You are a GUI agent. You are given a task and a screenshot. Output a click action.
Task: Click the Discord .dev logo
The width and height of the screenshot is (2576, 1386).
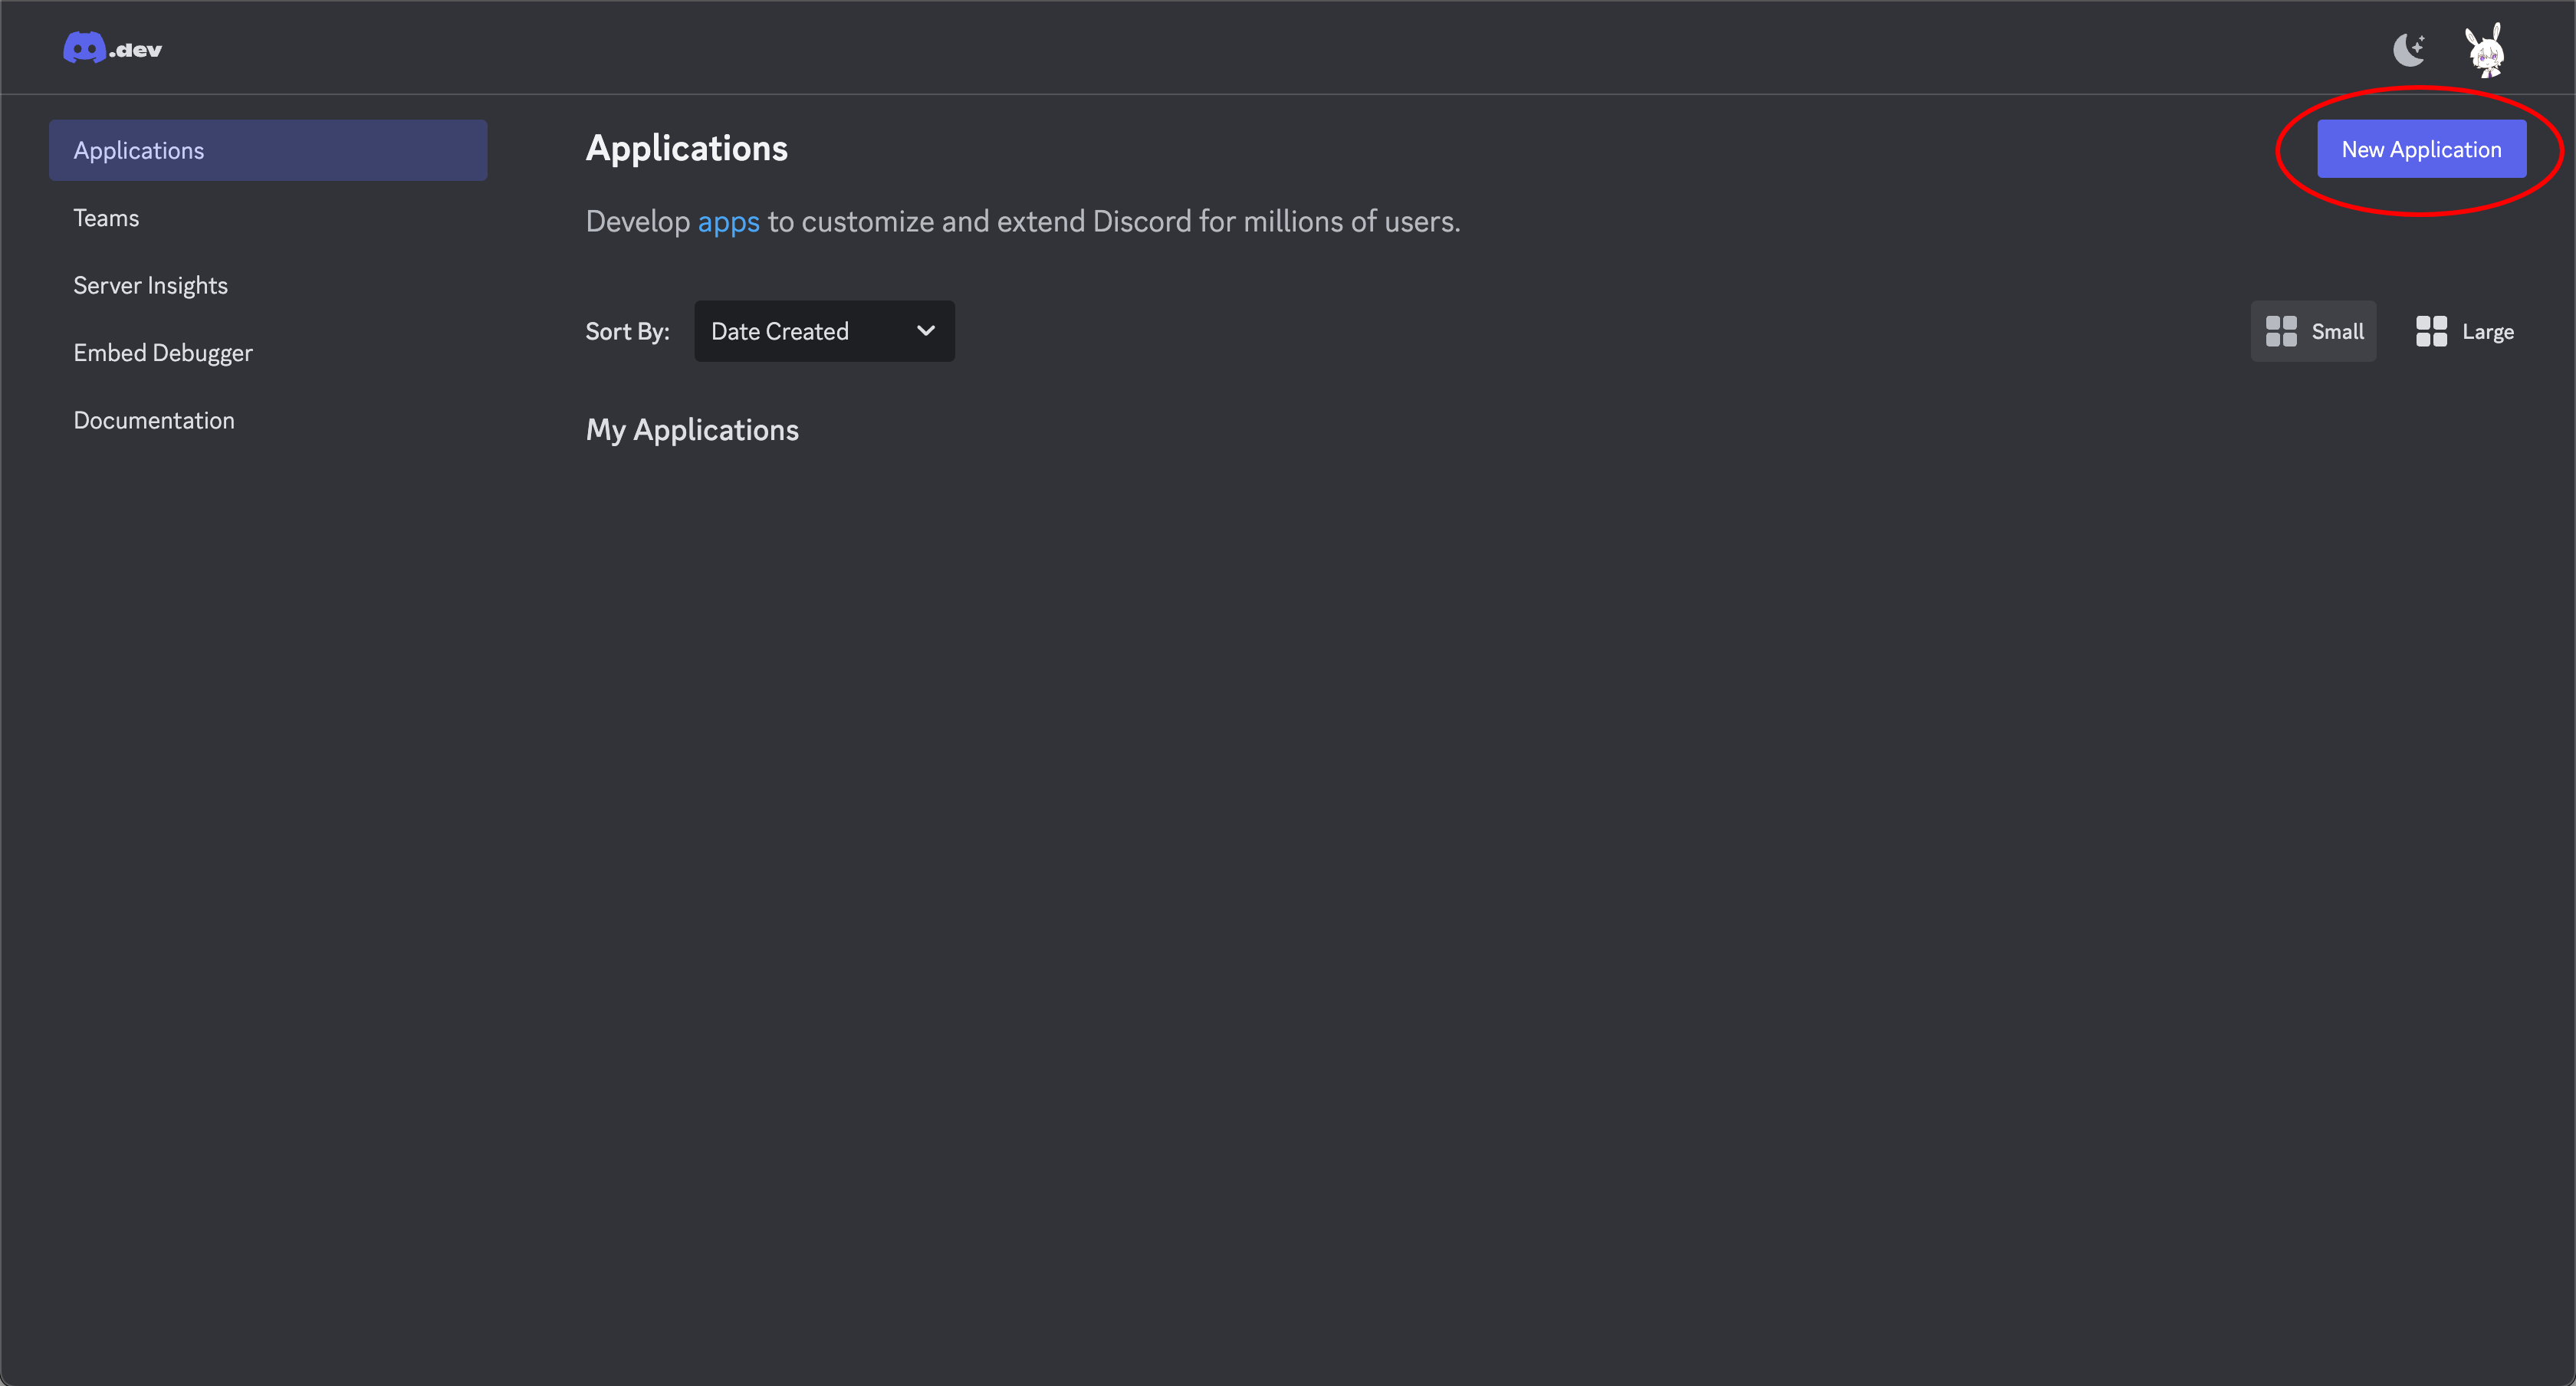click(112, 47)
